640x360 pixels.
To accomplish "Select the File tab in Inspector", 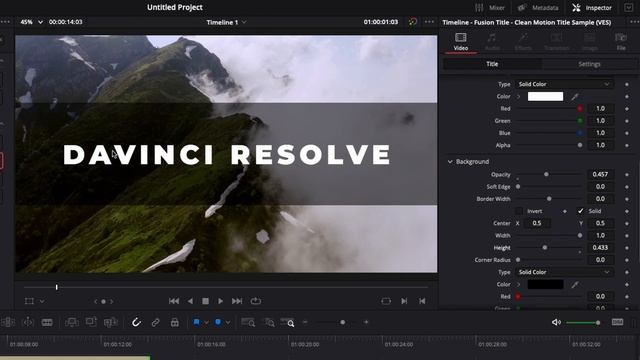I will click(621, 42).
